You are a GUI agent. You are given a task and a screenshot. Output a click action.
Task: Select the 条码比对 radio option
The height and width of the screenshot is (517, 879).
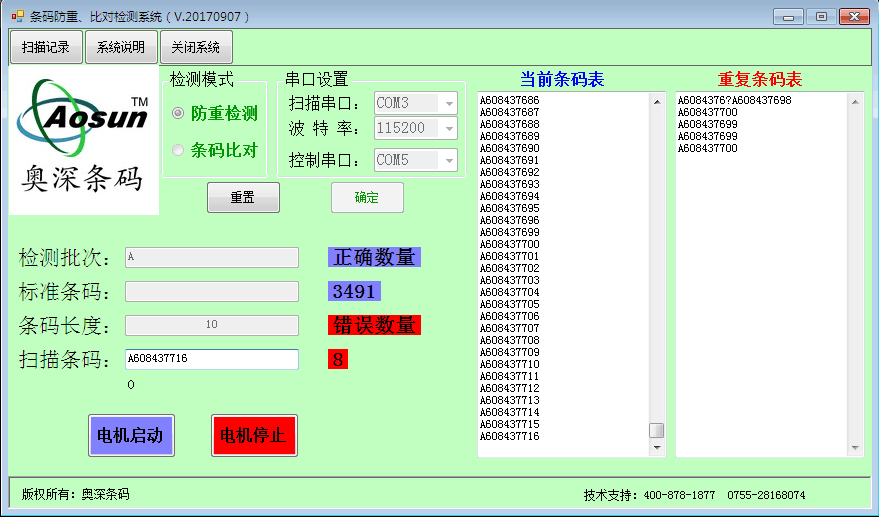(x=178, y=151)
